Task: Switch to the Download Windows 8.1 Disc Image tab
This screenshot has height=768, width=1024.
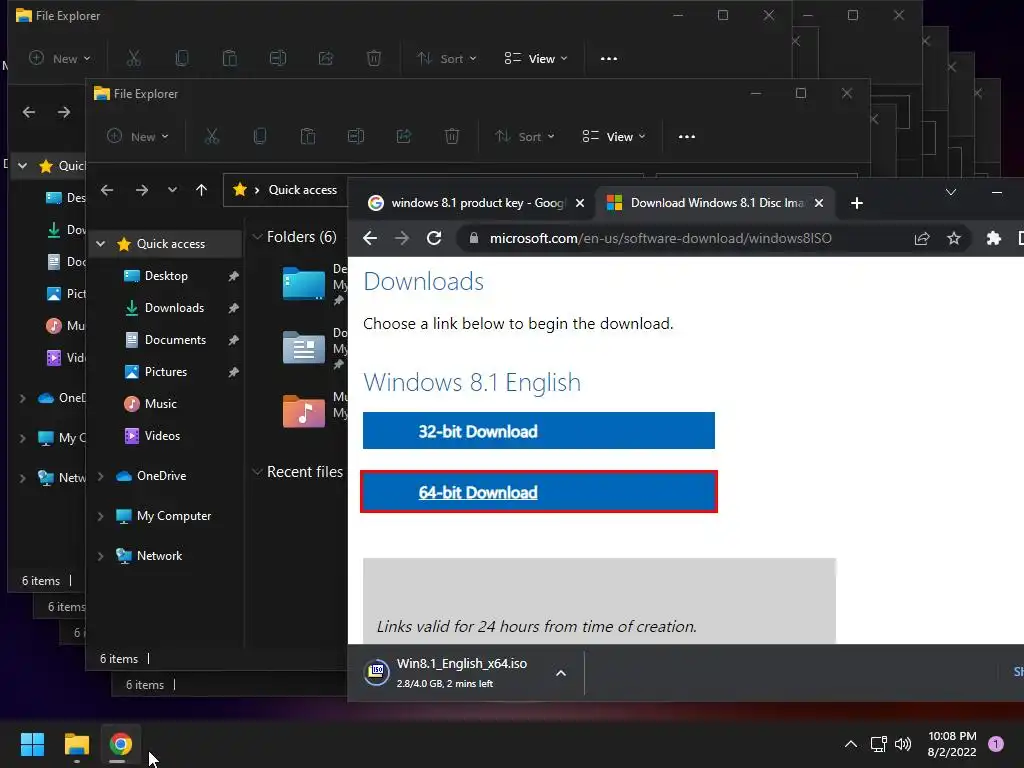Action: pyautogui.click(x=715, y=203)
